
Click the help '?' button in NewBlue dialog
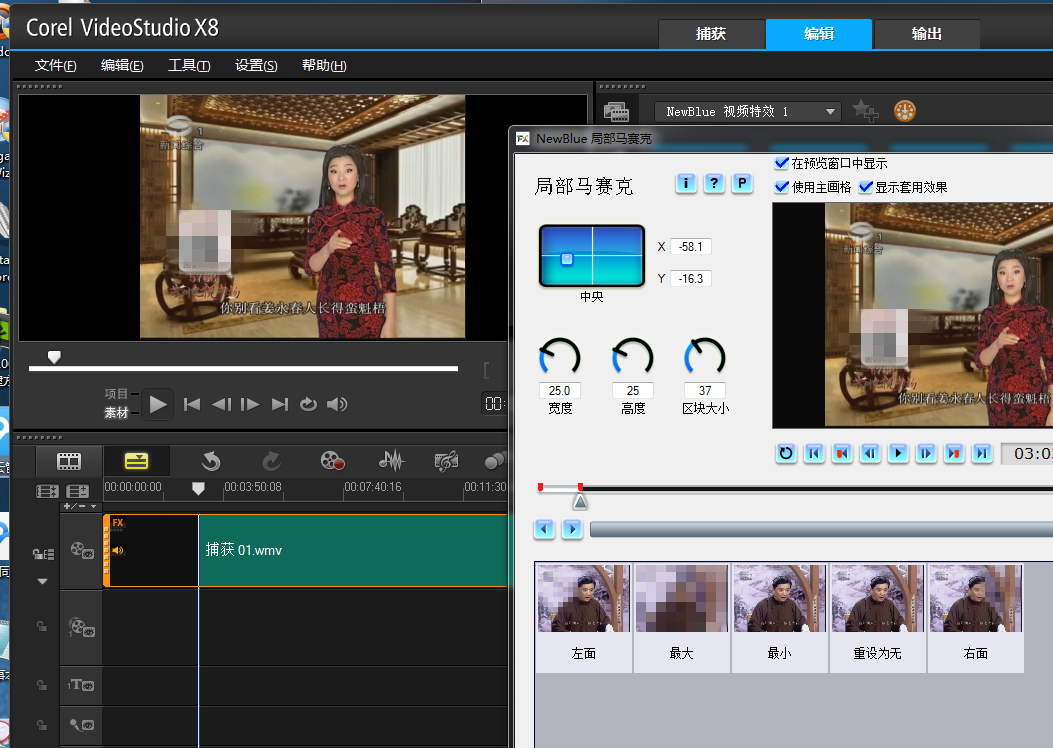click(714, 183)
